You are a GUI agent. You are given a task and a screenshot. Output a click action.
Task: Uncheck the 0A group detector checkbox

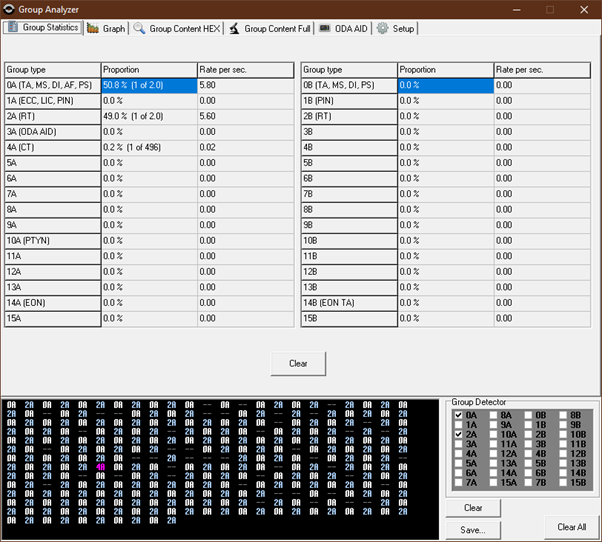point(459,415)
